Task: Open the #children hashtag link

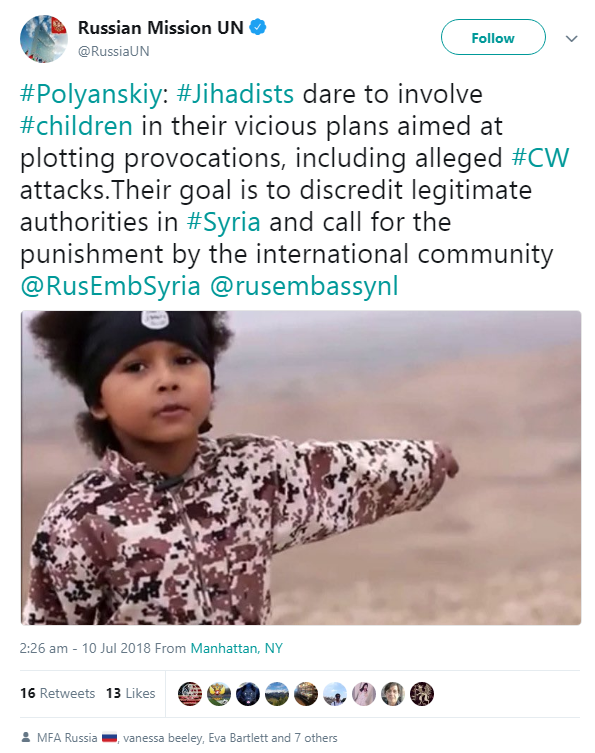Action: pyautogui.click(x=76, y=126)
